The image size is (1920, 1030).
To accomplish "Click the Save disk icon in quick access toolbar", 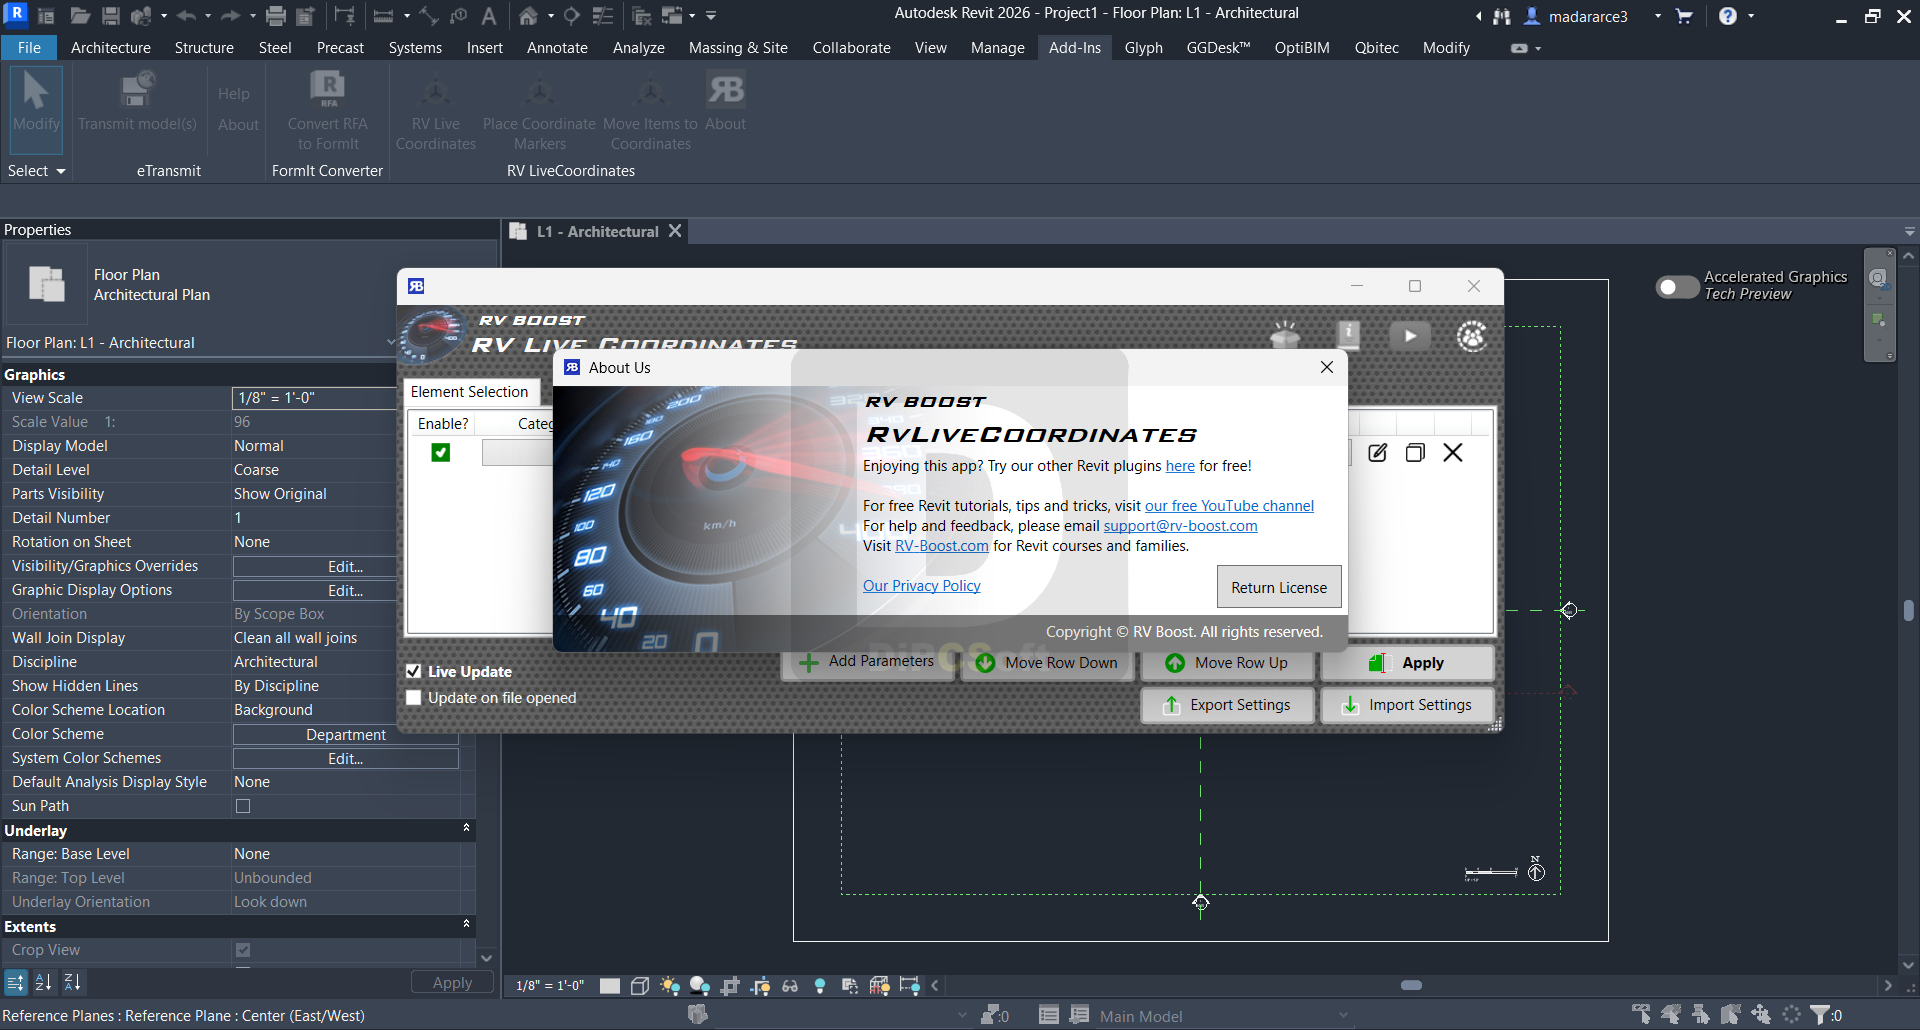I will pos(111,16).
